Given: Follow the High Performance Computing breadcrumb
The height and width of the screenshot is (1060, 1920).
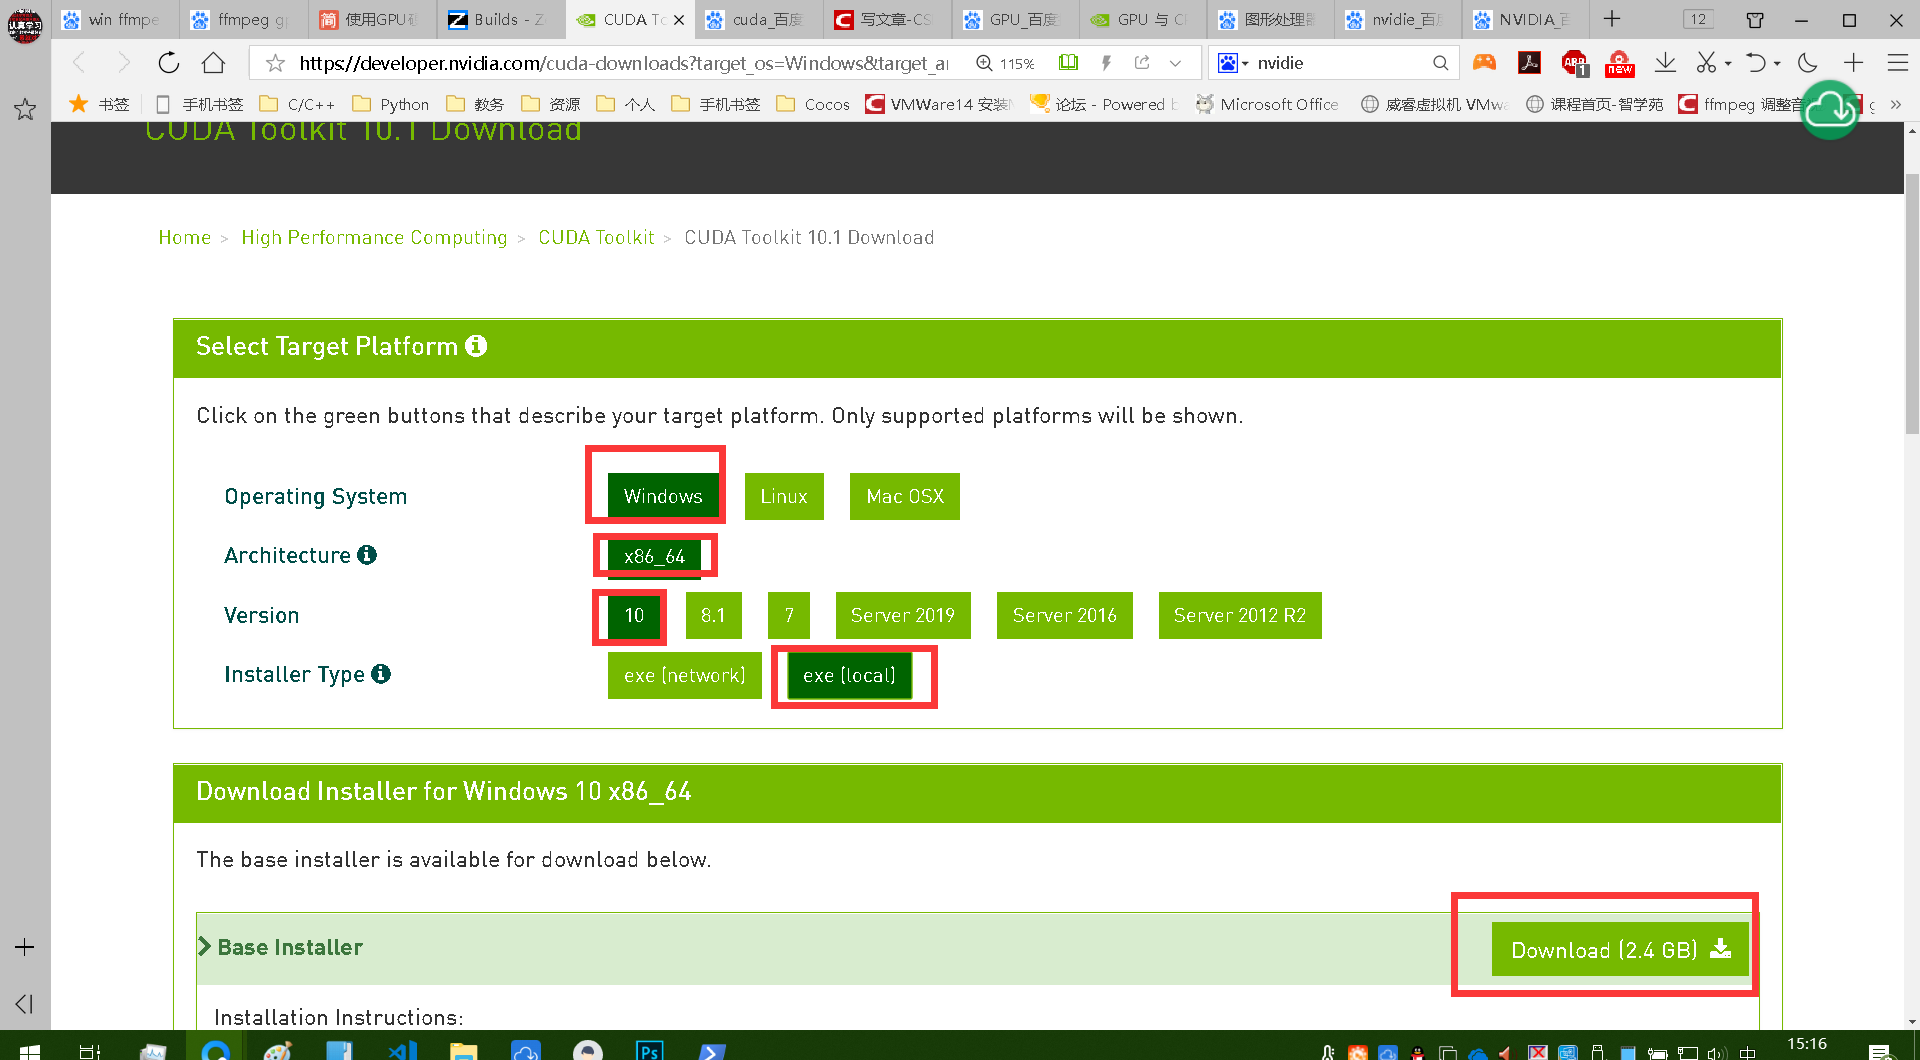Looking at the screenshot, I should click(x=374, y=237).
